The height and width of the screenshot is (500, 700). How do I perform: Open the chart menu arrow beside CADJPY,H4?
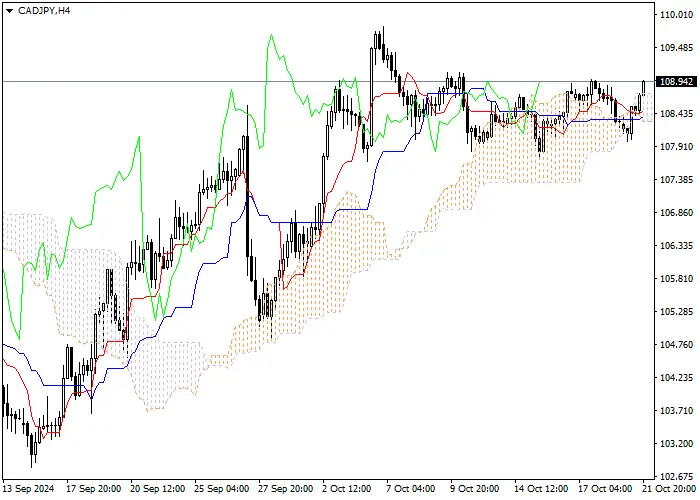click(x=10, y=11)
